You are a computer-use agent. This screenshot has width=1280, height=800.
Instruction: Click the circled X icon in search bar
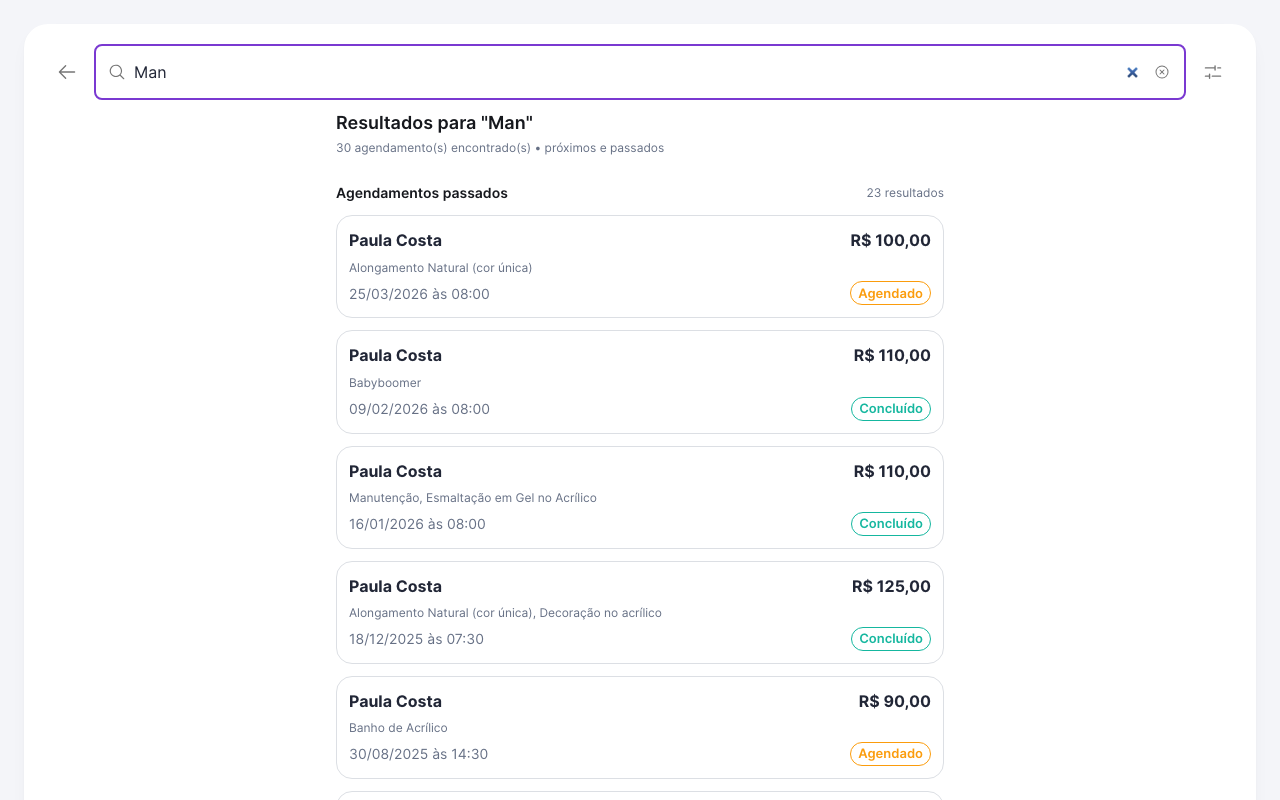pyautogui.click(x=1162, y=72)
